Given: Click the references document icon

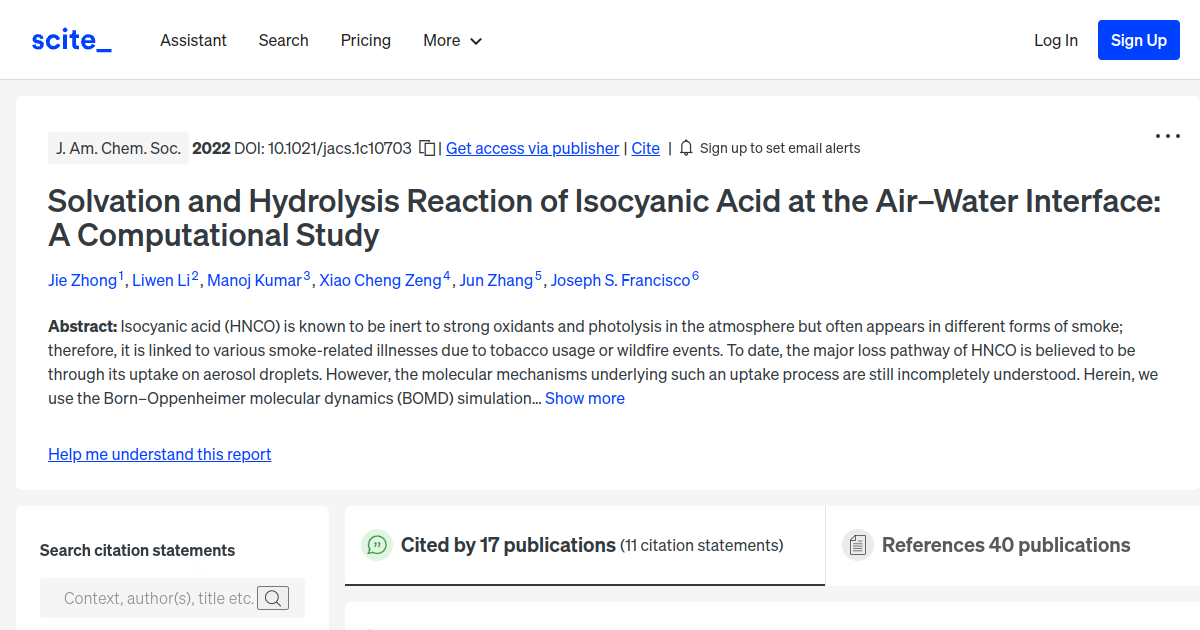Looking at the screenshot, I should [x=858, y=545].
